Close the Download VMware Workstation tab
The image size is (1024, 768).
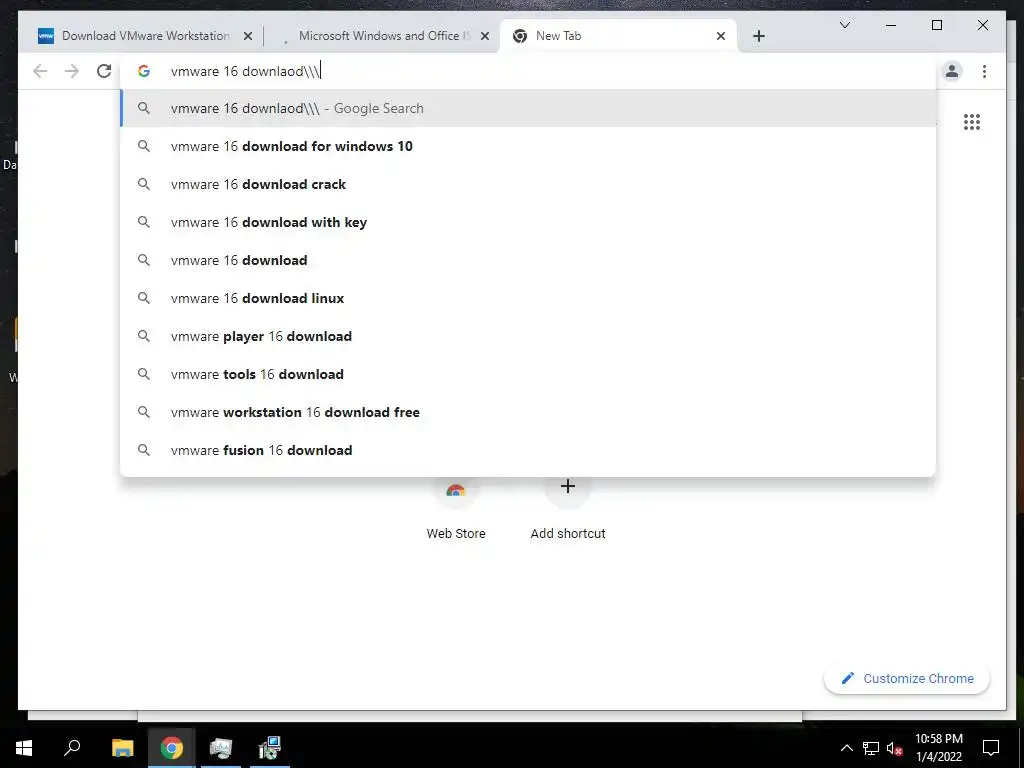pyautogui.click(x=248, y=37)
